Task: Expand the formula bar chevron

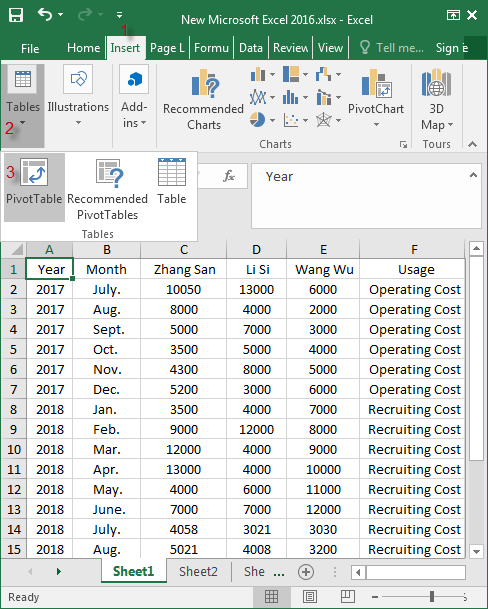Action: click(473, 175)
